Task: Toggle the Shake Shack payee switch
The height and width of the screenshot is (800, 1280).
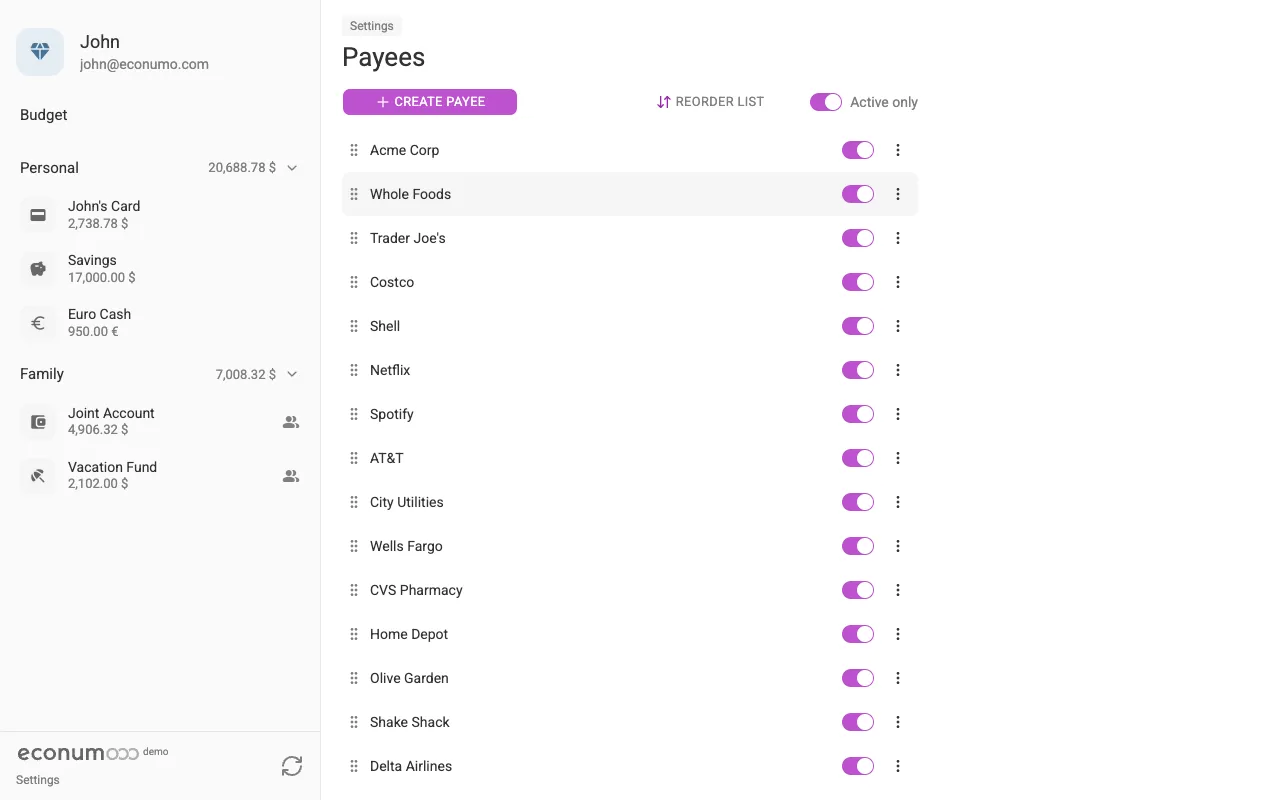Action: pos(858,722)
